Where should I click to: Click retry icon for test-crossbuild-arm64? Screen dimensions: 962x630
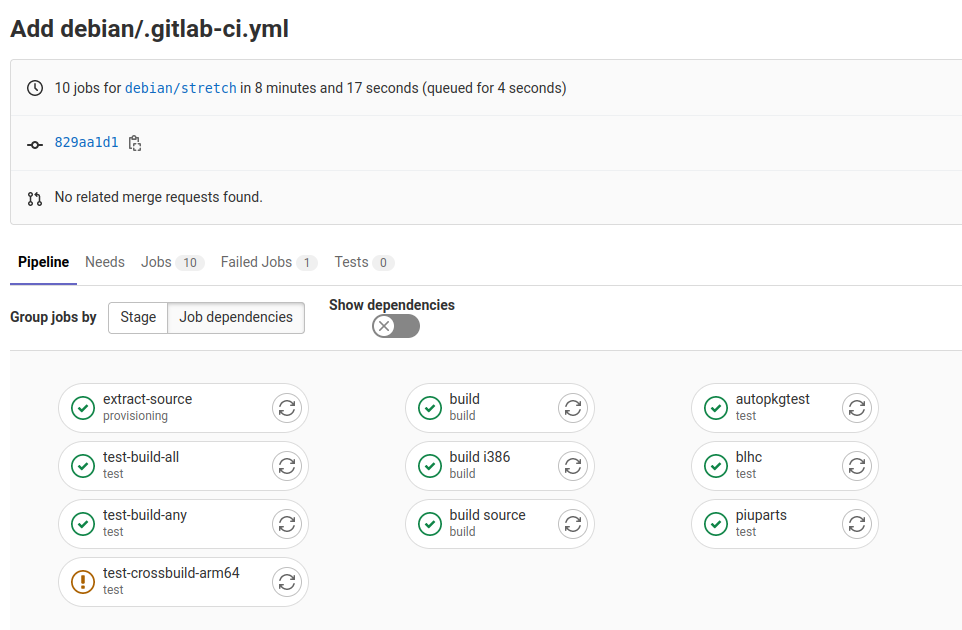286,582
